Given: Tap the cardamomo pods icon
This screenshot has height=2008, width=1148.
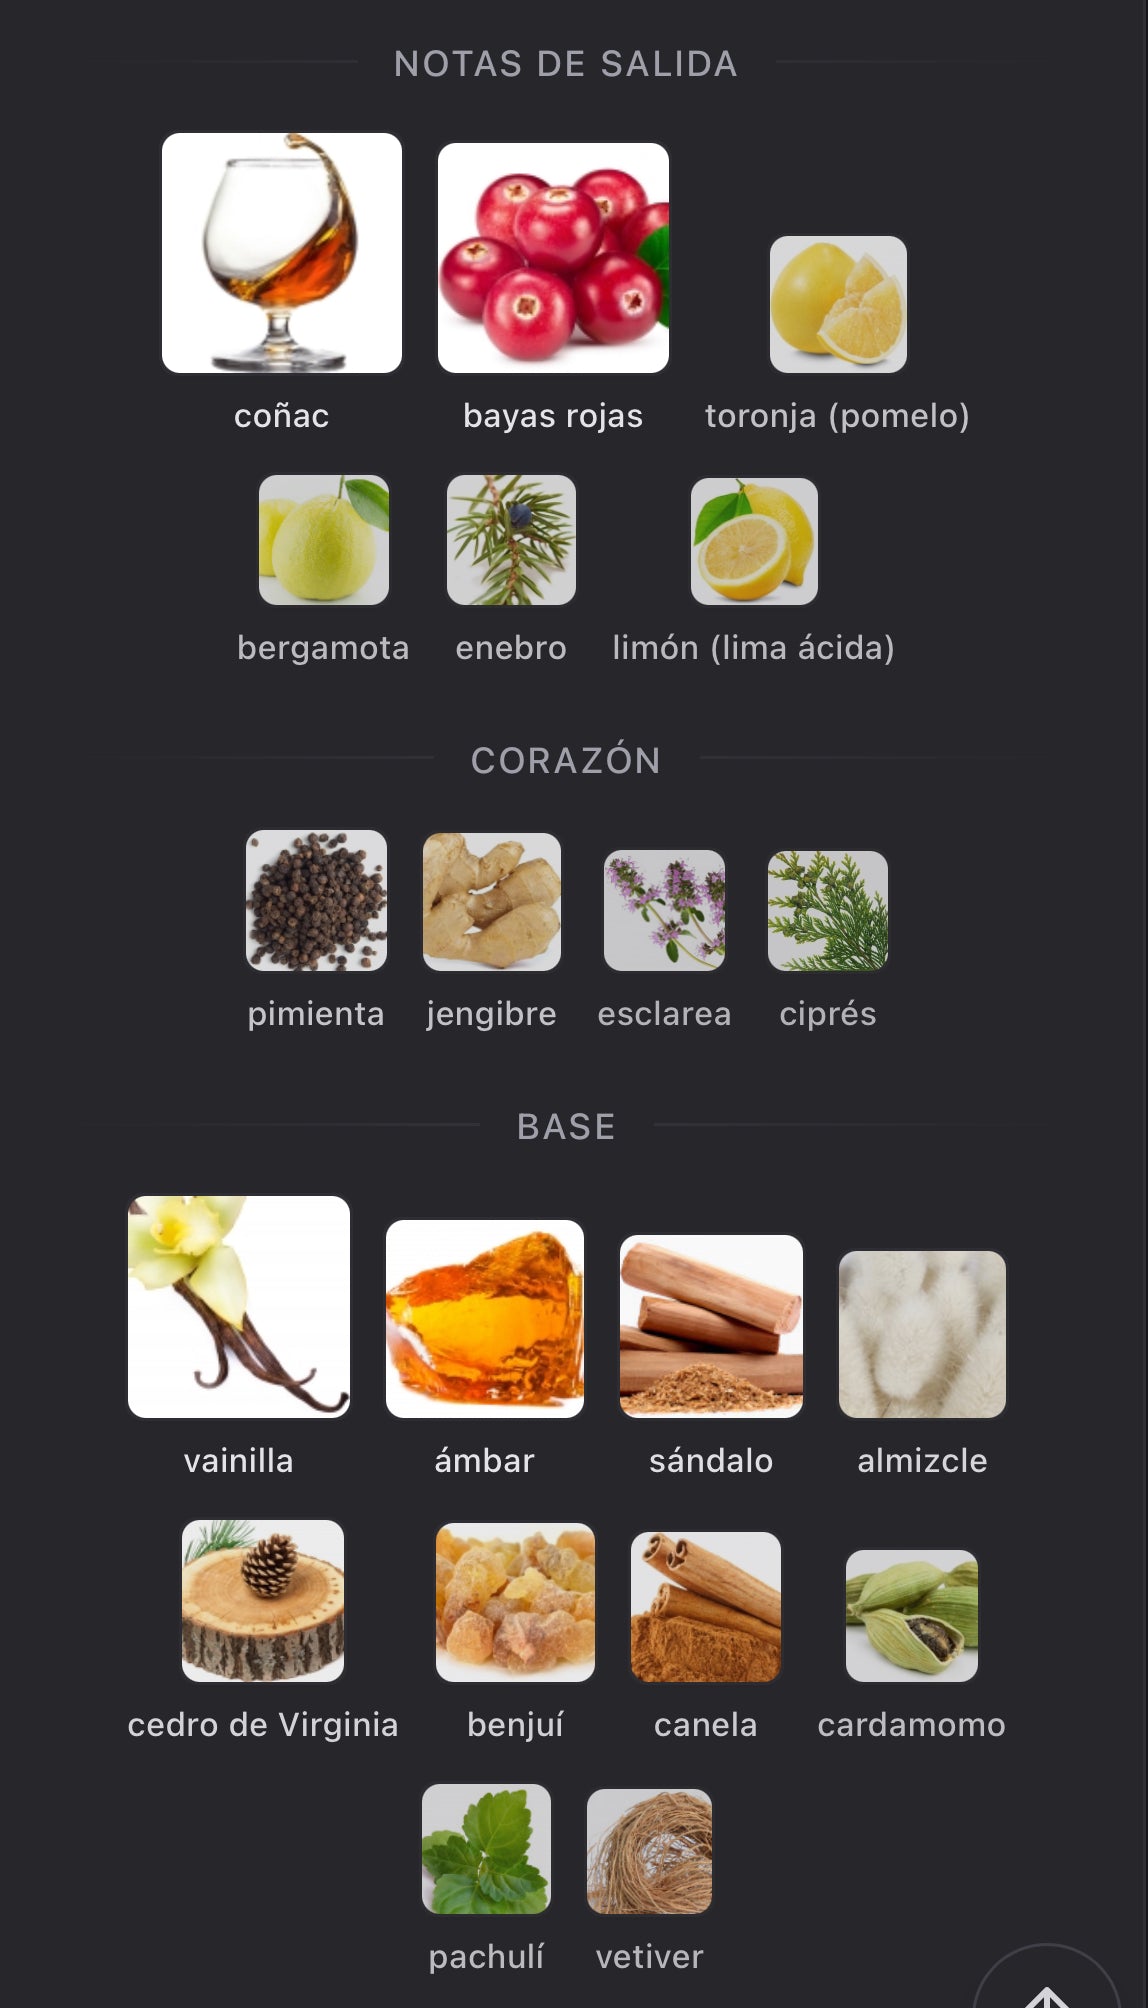Looking at the screenshot, I should pos(912,1616).
